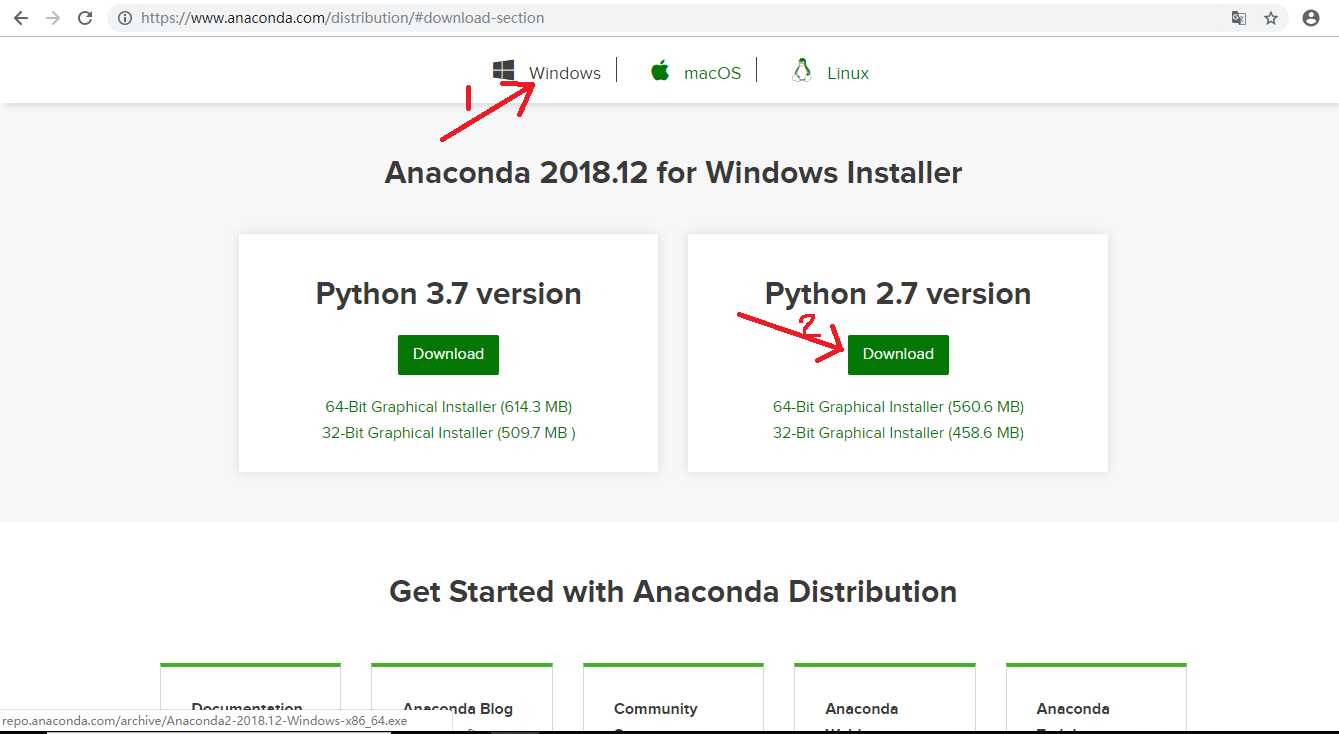This screenshot has width=1339, height=734.
Task: Bookmark this page with star icon
Action: coord(1271,18)
